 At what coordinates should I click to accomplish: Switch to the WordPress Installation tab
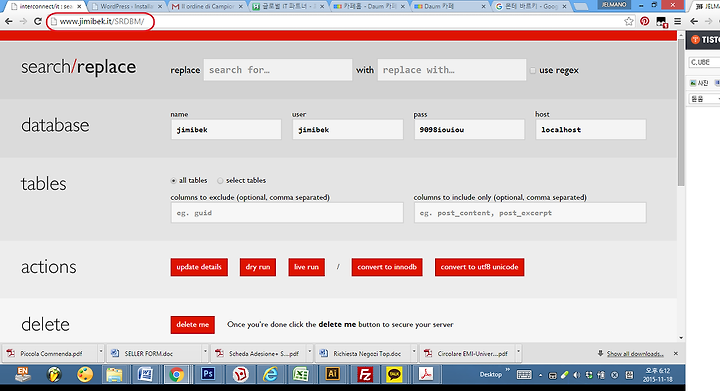(x=126, y=6)
